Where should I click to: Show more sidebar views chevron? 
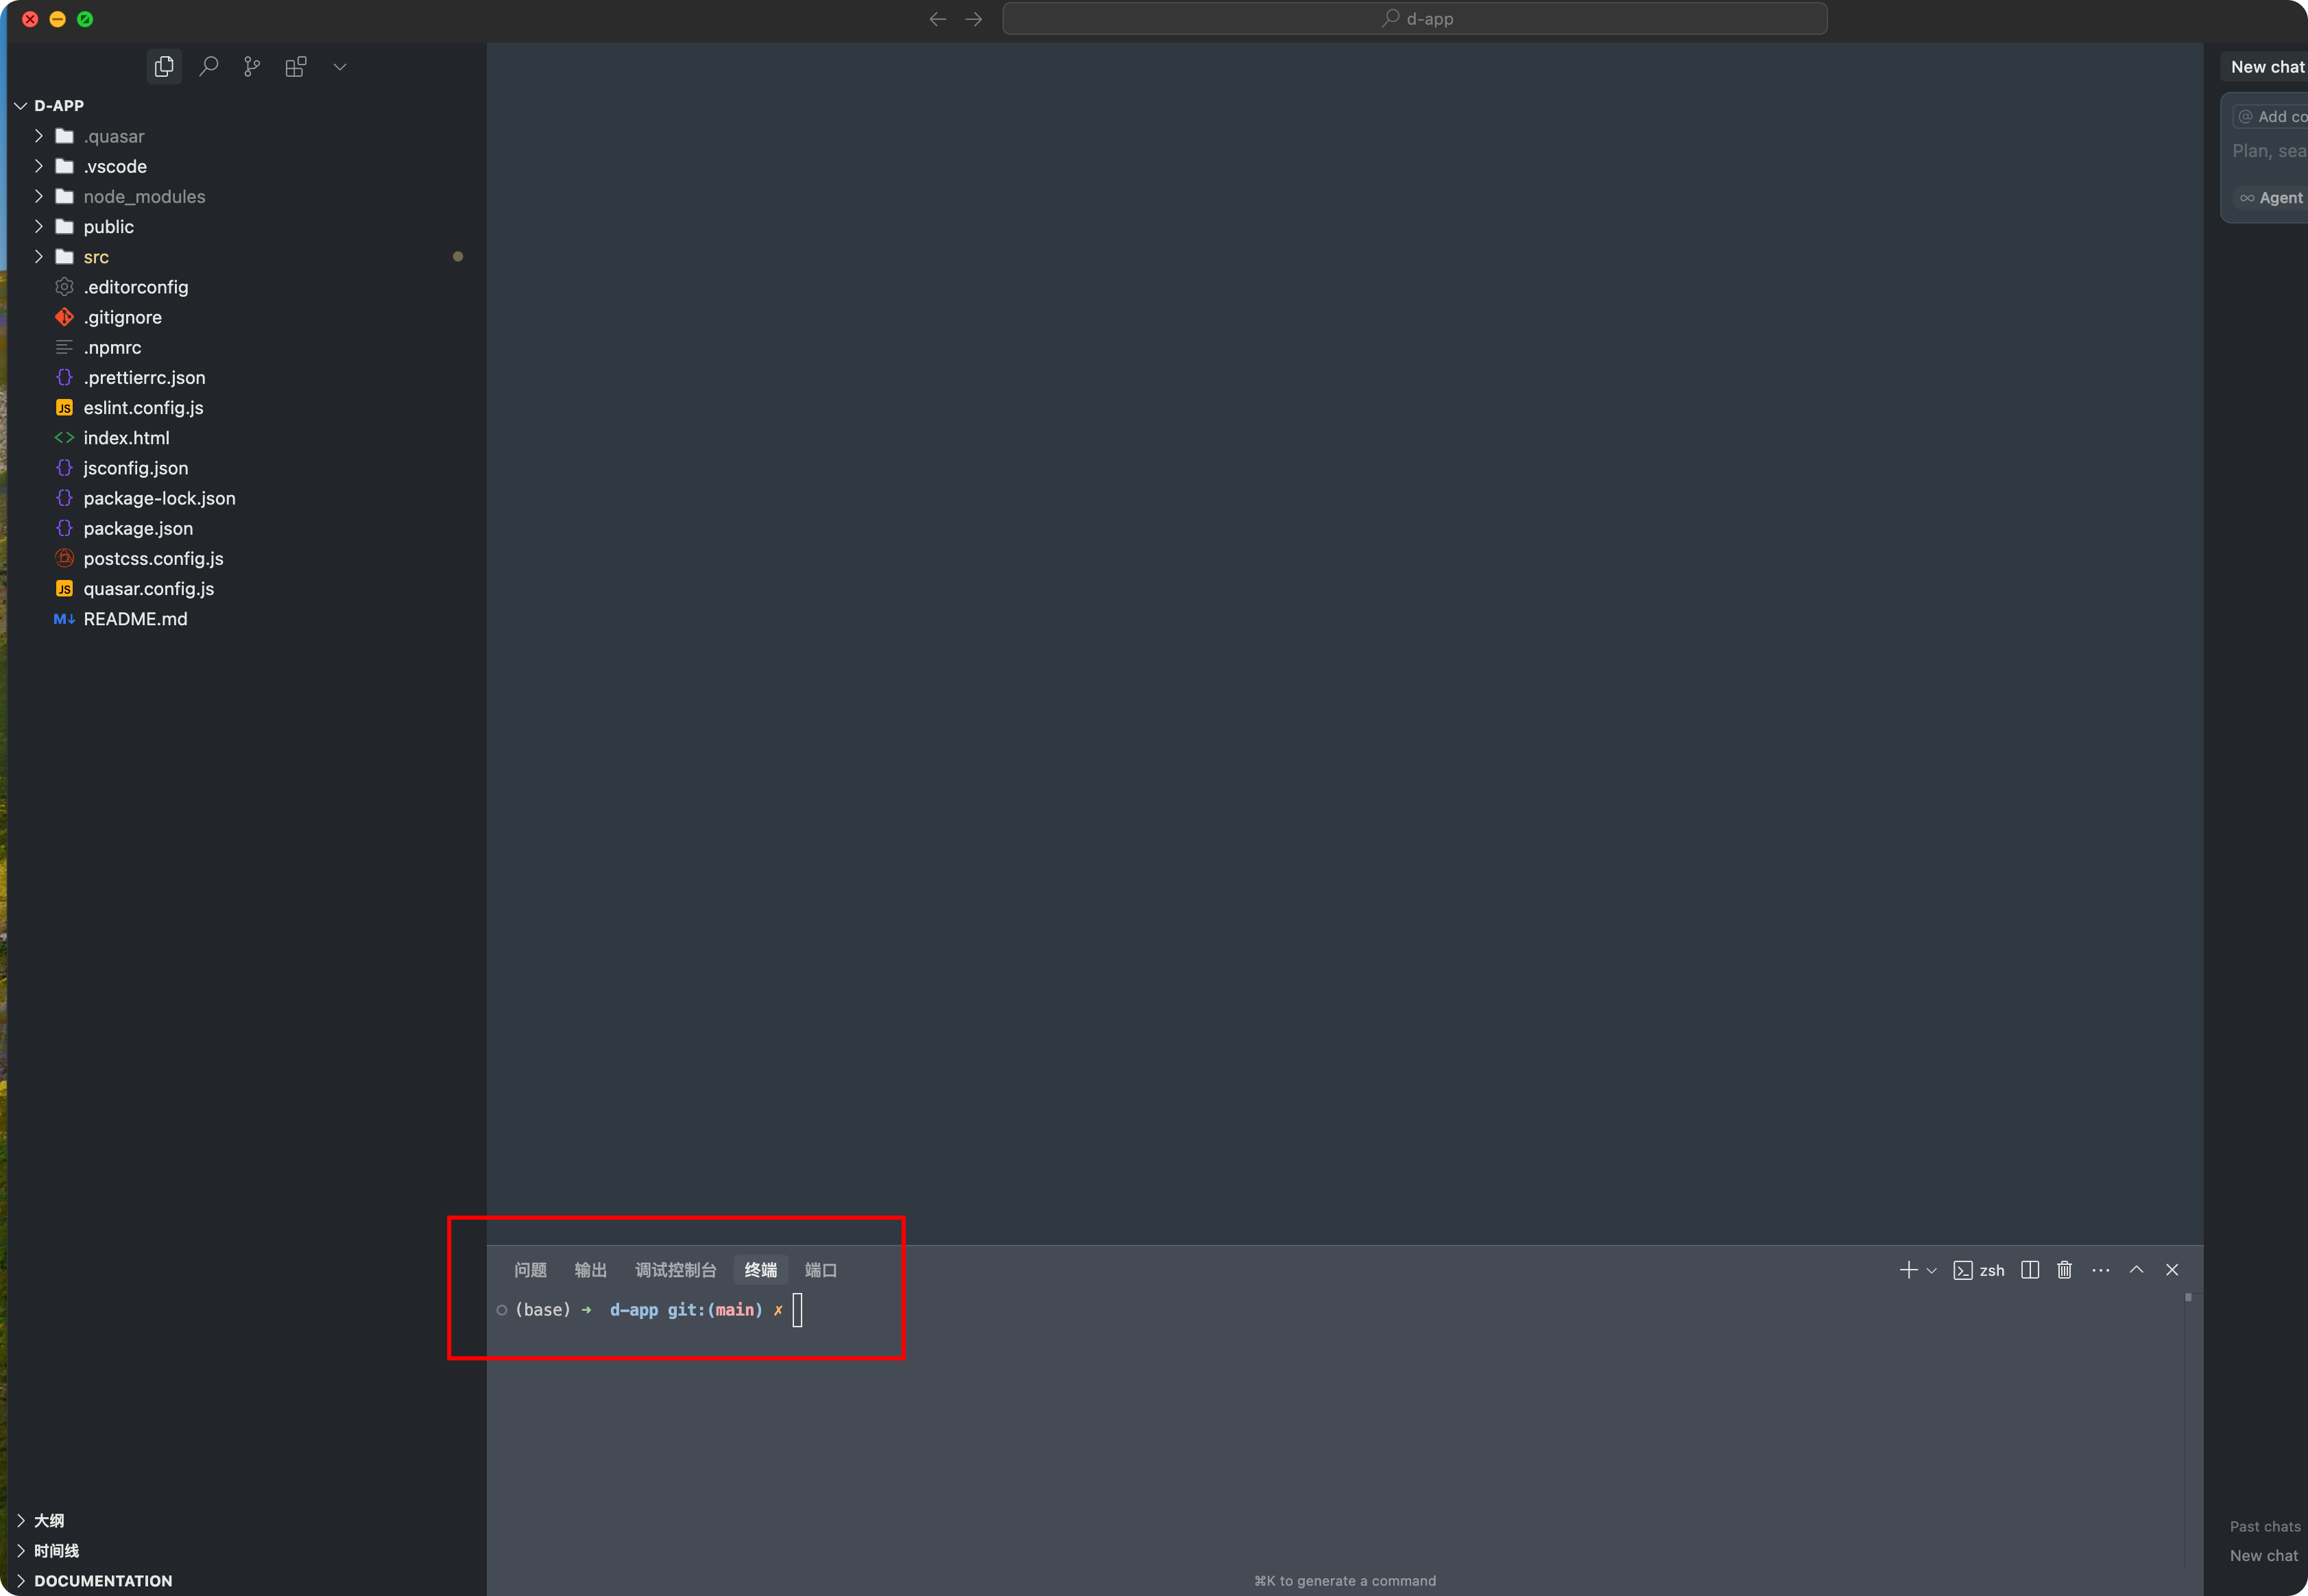pos(340,66)
